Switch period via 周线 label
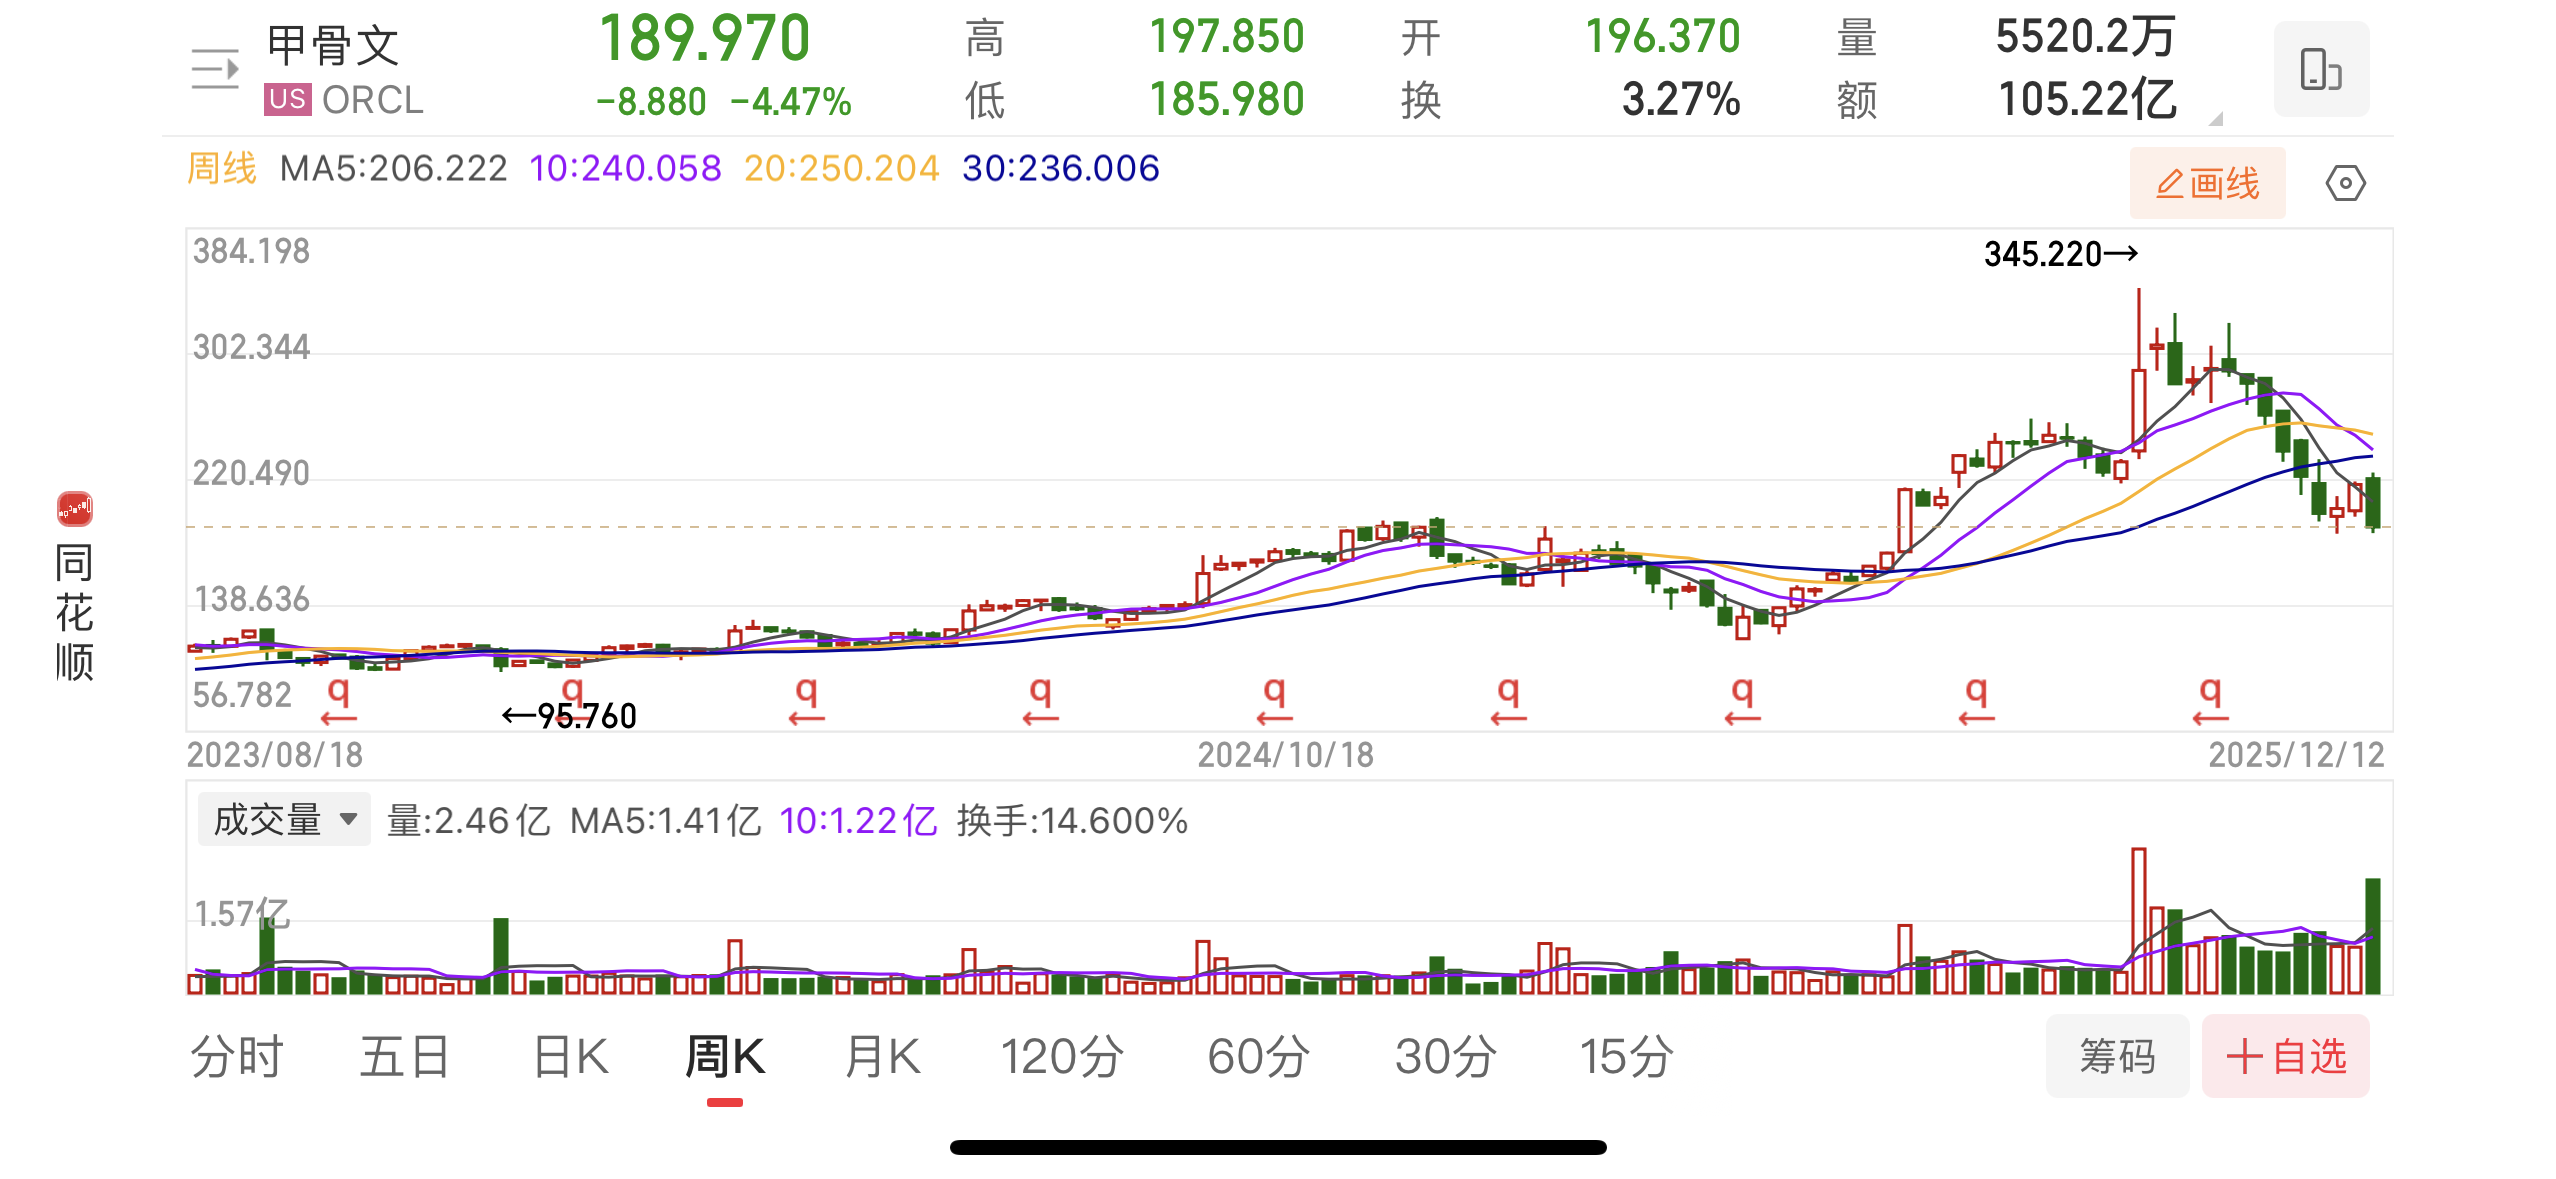This screenshot has height=1179, width=2556. 222,168
